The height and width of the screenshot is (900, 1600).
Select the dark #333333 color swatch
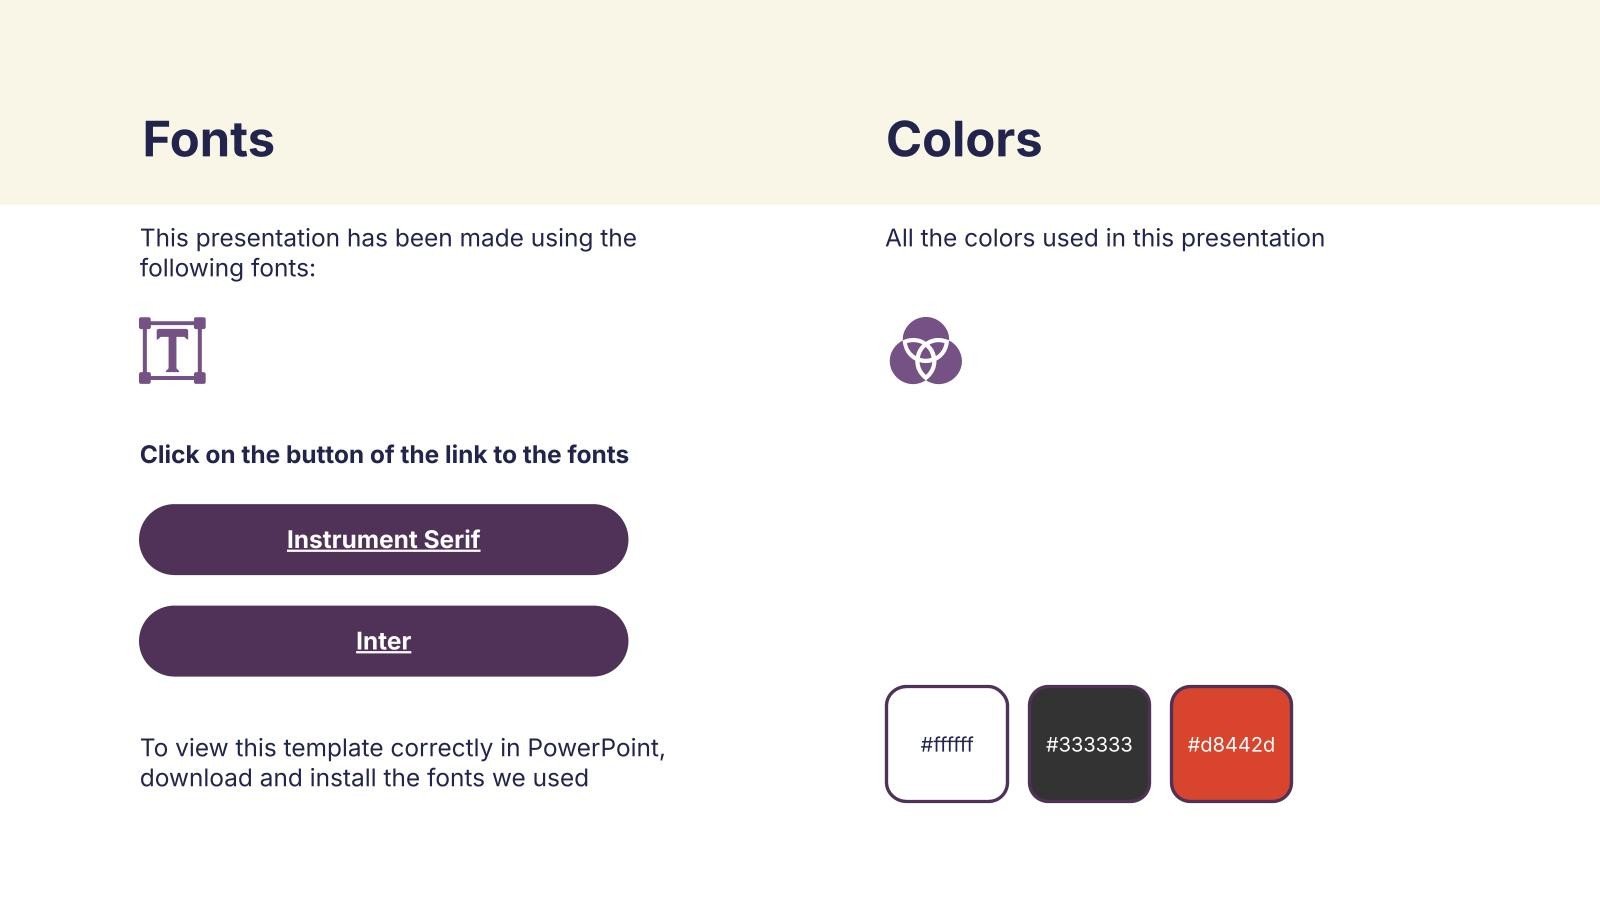point(1089,744)
